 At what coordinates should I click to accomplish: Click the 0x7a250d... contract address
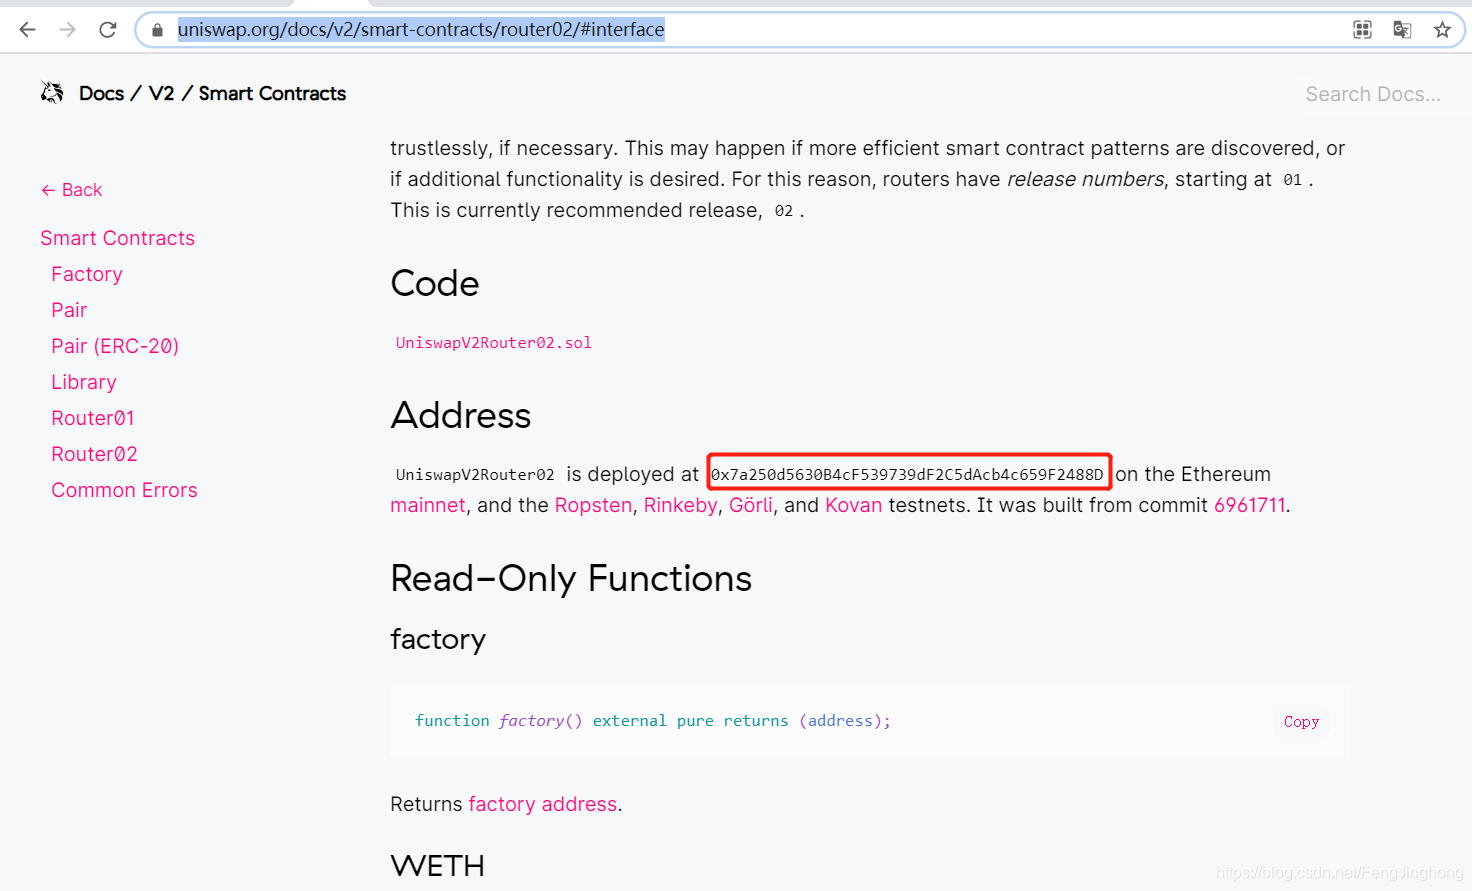tap(907, 474)
